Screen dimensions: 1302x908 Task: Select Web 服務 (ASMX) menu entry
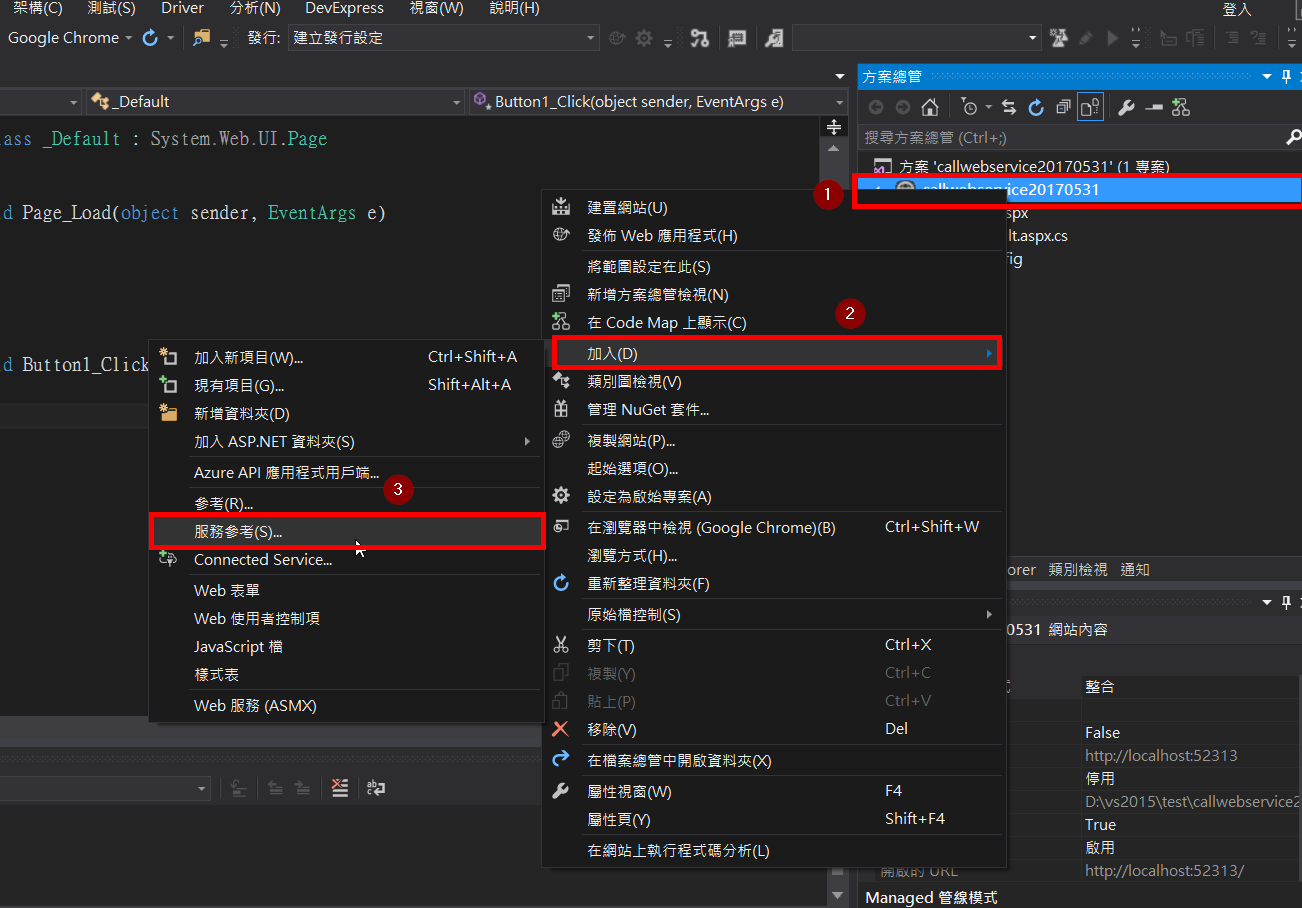coord(347,705)
